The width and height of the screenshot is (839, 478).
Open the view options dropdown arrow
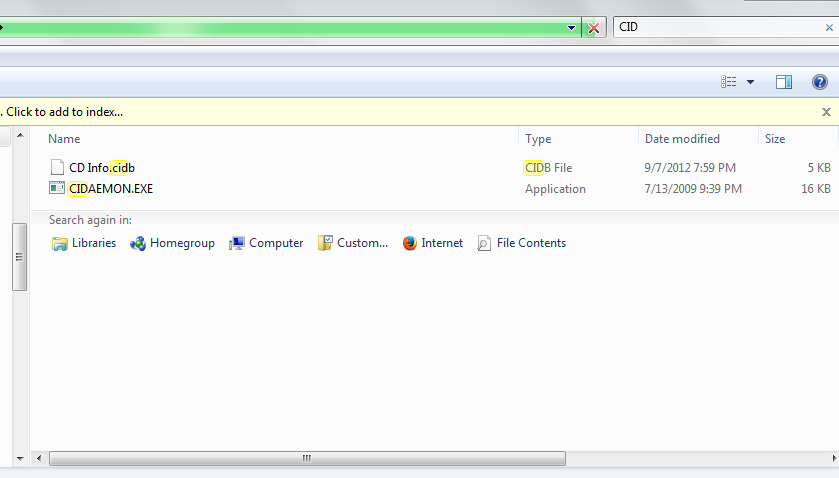(750, 82)
